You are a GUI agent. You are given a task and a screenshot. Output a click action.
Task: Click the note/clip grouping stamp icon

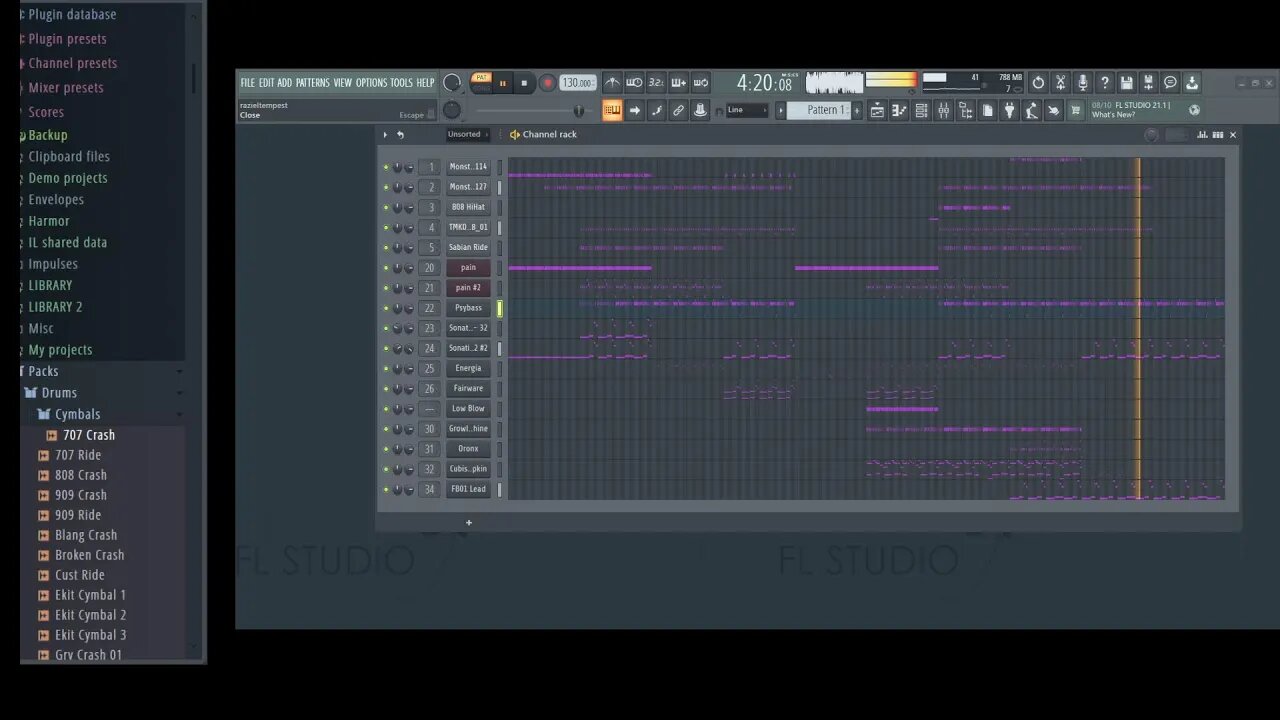pos(700,110)
